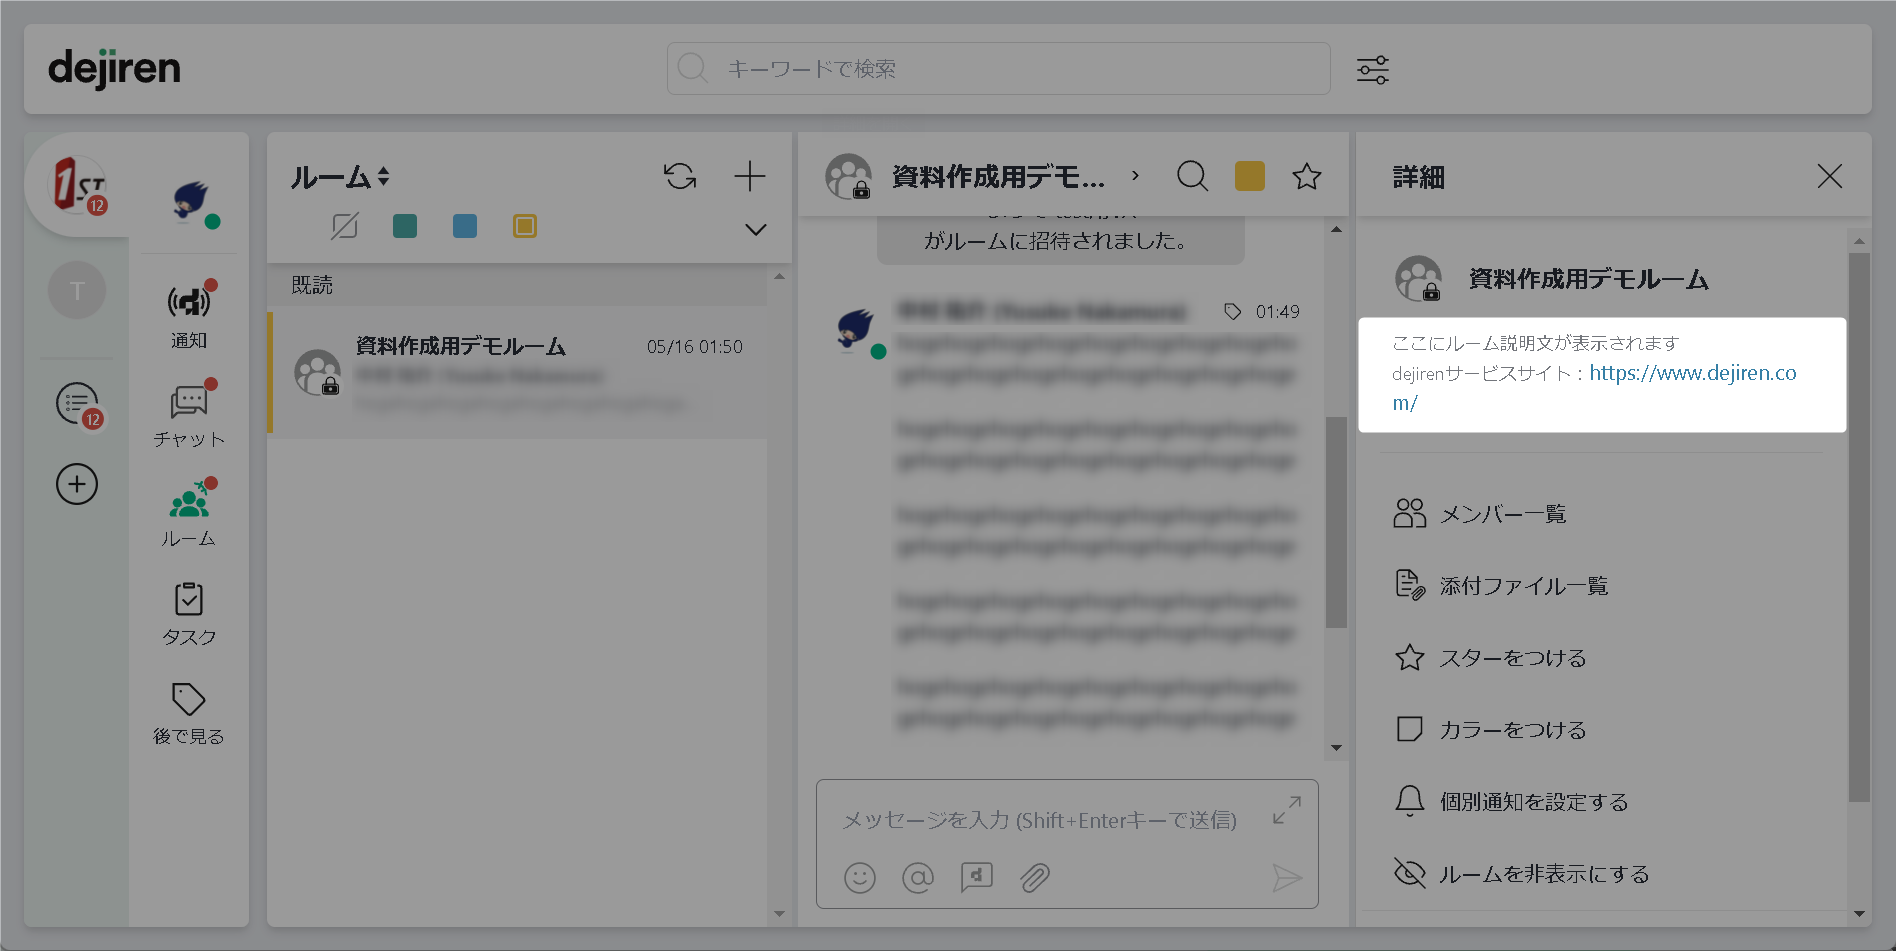Screen dimensions: 1896x951
Task: Expand room title details arrow
Action: tap(1135, 176)
